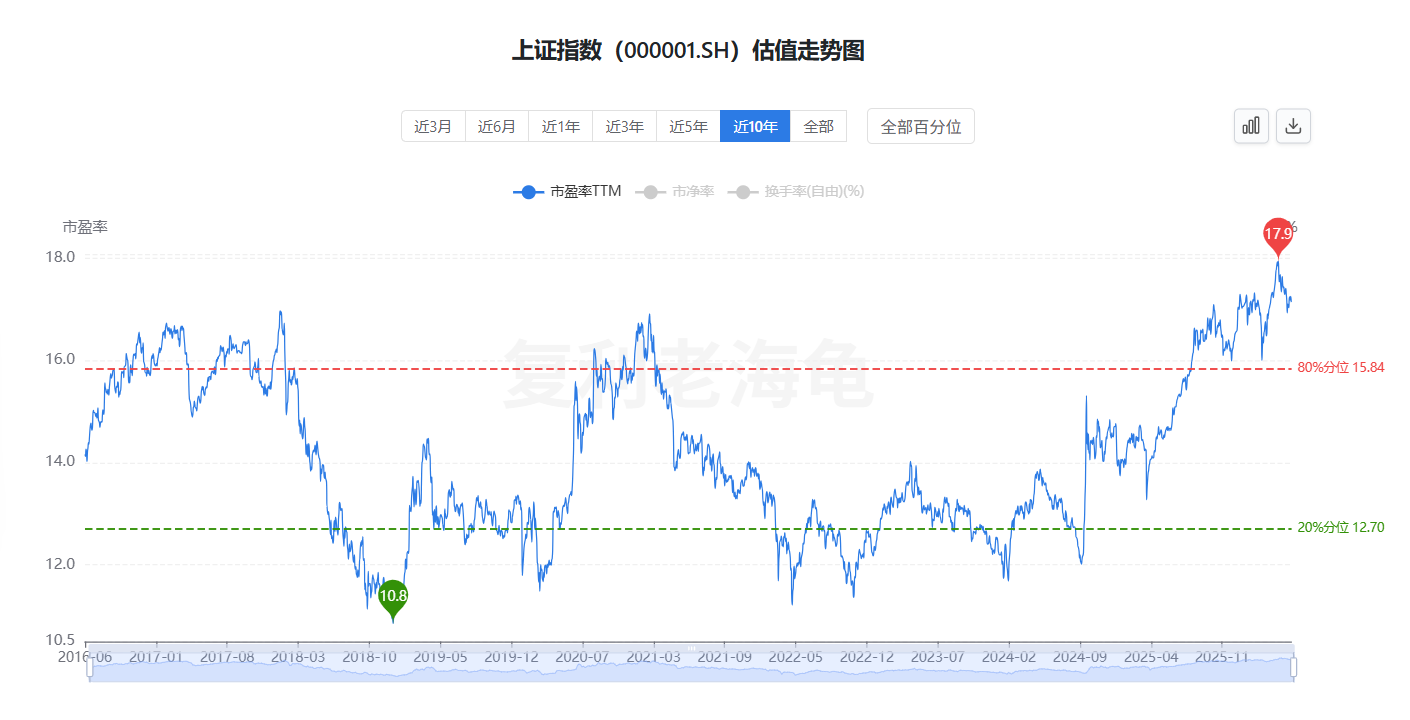The width and height of the screenshot is (1410, 720).
Task: Click the 2025-11 x-axis date label
Action: pos(1221,657)
